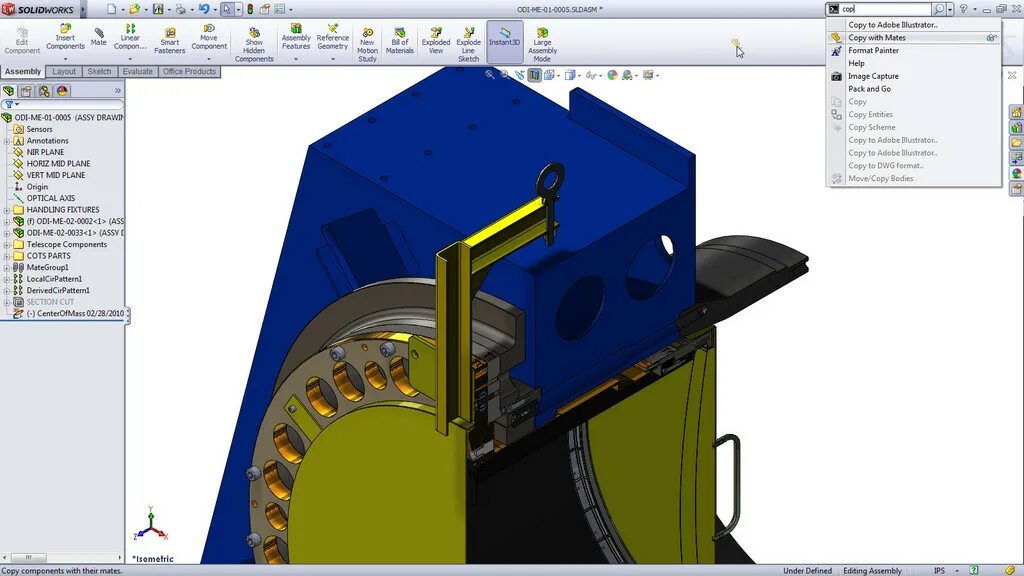This screenshot has width=1024, height=576.
Task: Click the Open file folder icon
Action: 135,9
